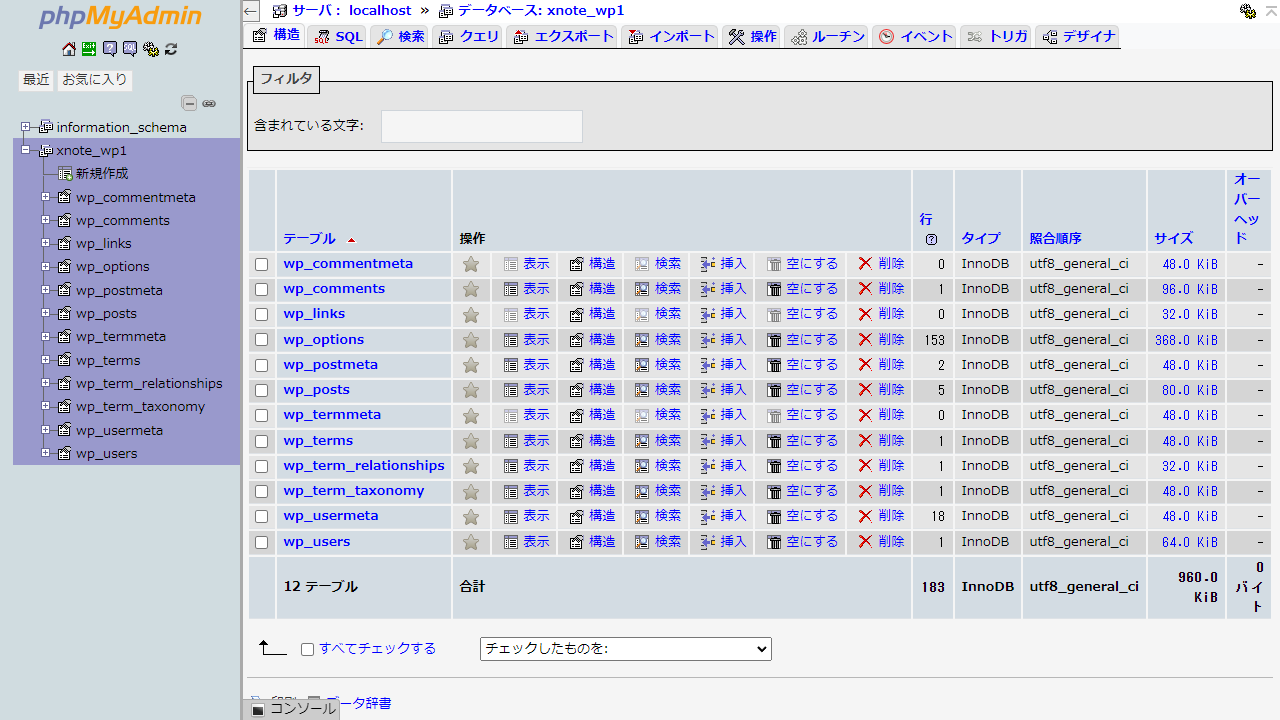
Task: Toggle link with main panel icon
Action: (209, 103)
